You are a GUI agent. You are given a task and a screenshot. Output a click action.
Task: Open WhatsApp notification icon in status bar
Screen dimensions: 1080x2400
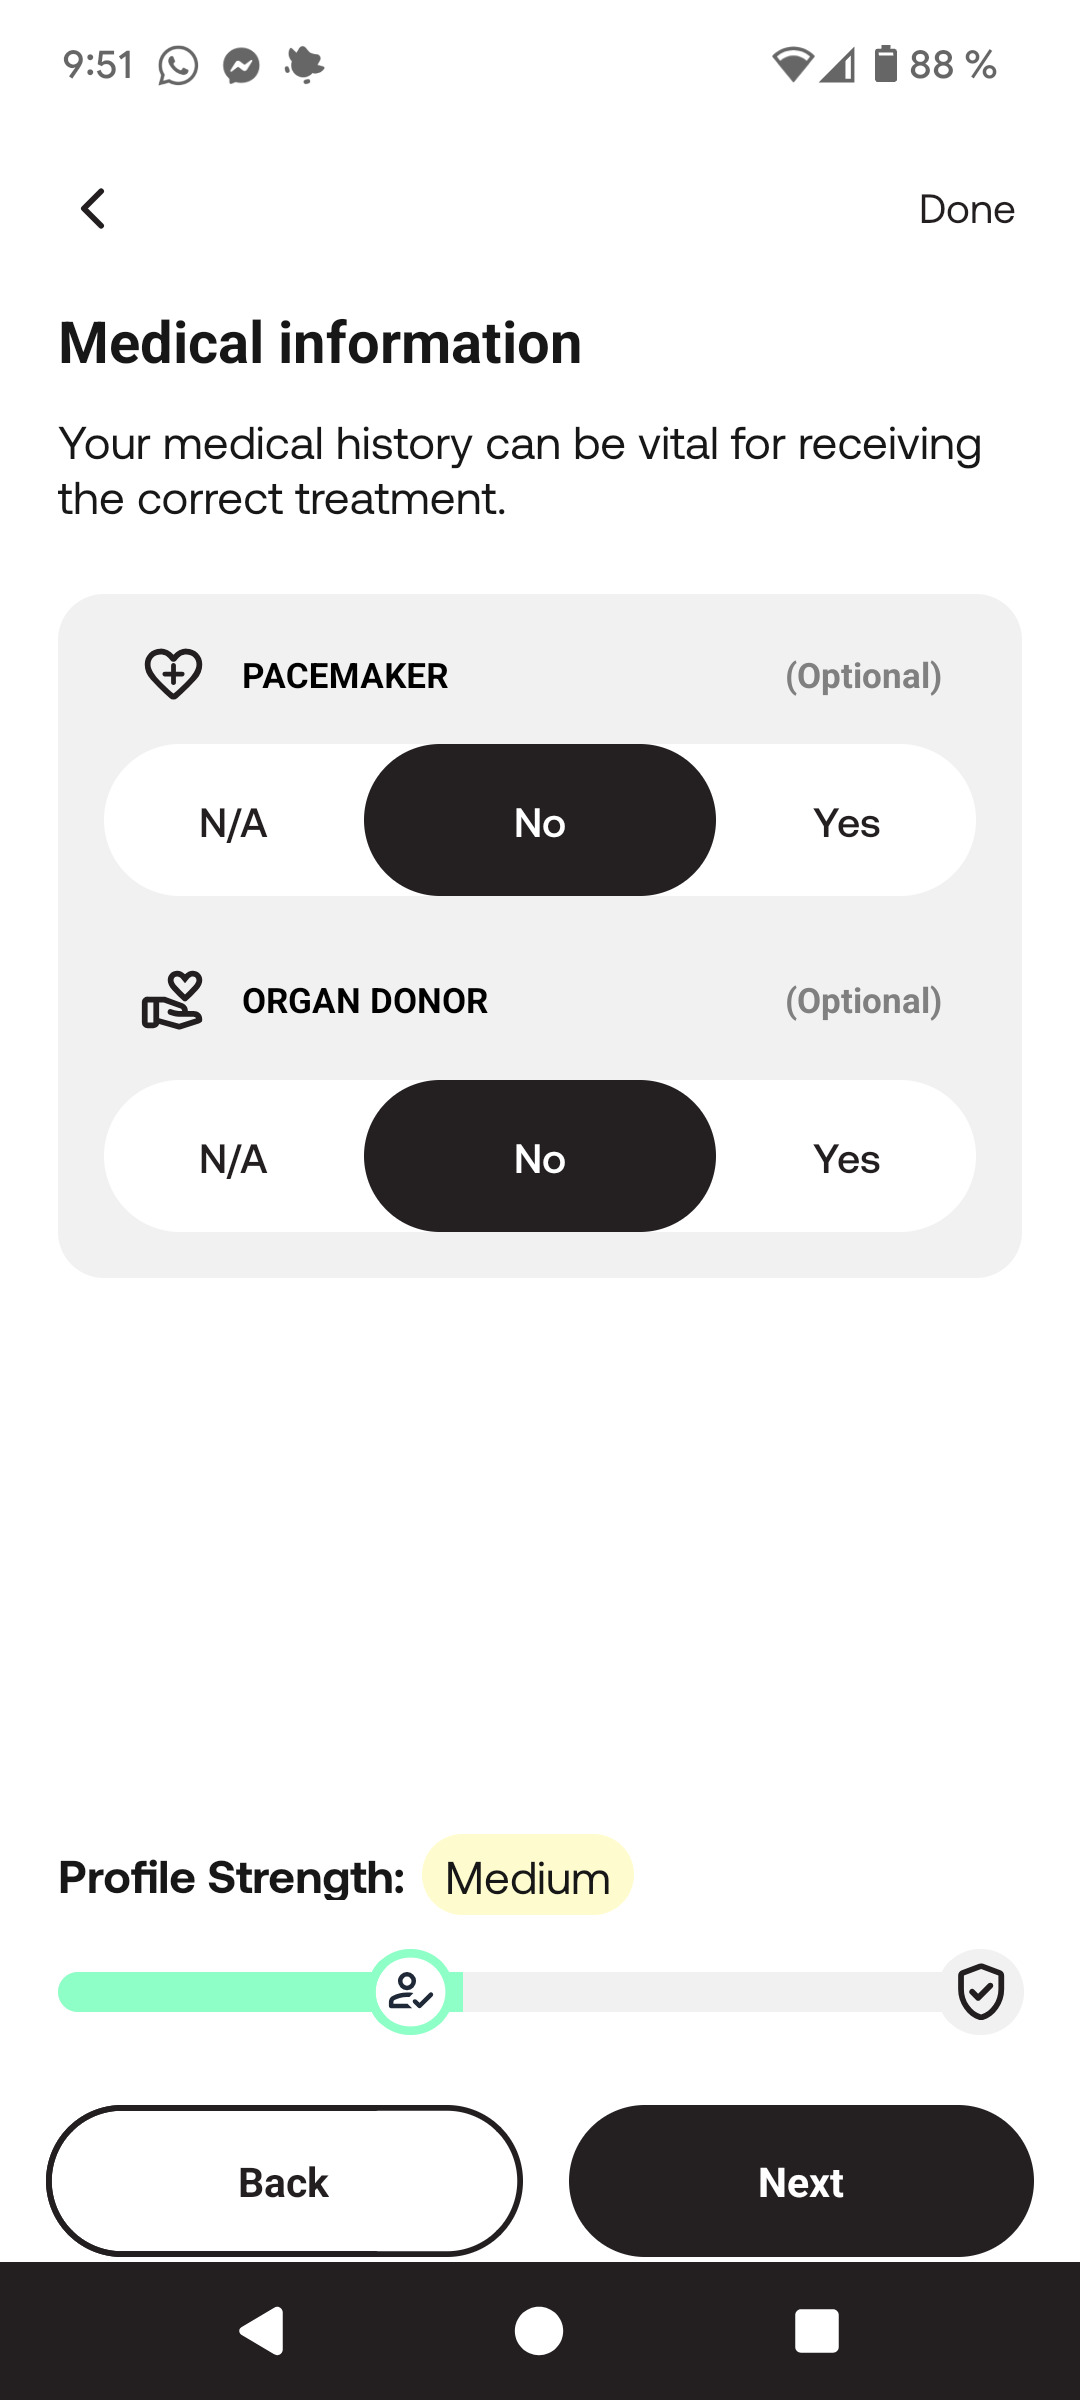[x=178, y=66]
